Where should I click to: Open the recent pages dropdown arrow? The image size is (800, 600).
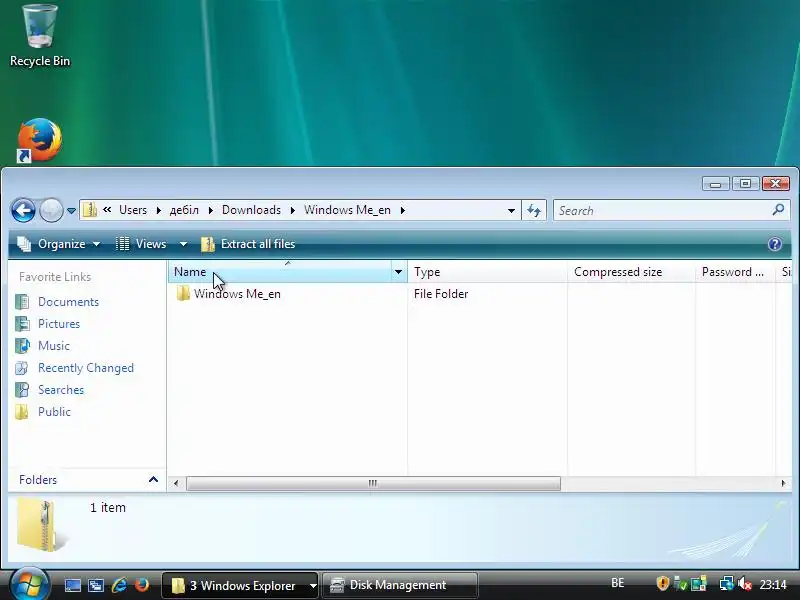point(71,210)
